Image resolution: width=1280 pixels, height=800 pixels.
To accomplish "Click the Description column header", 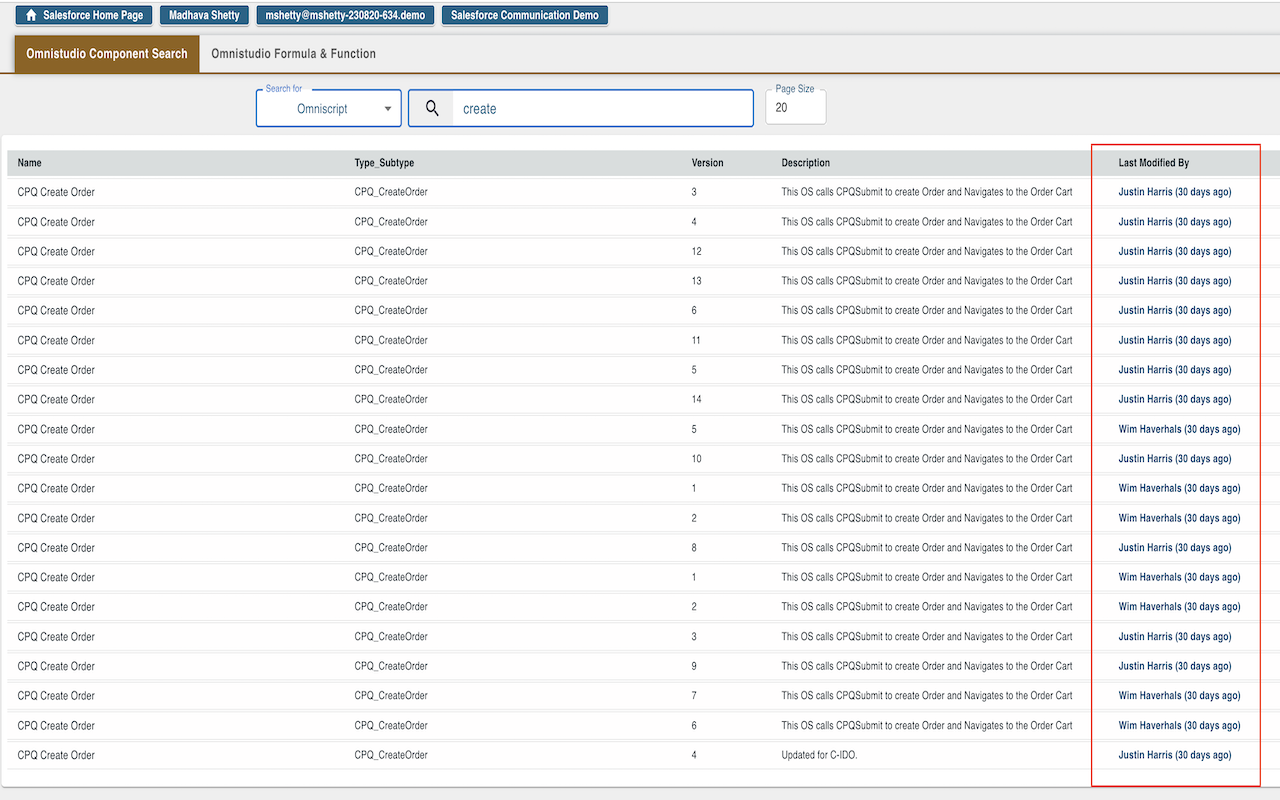I will point(805,163).
